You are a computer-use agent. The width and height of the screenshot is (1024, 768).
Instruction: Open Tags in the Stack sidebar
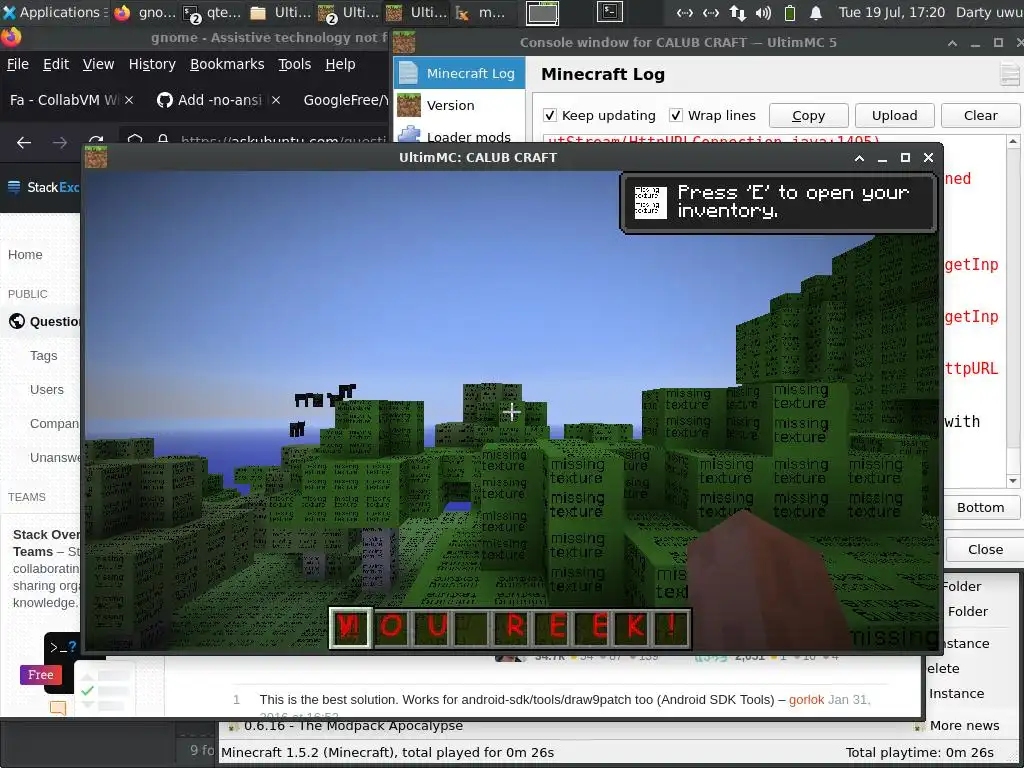[x=43, y=356]
